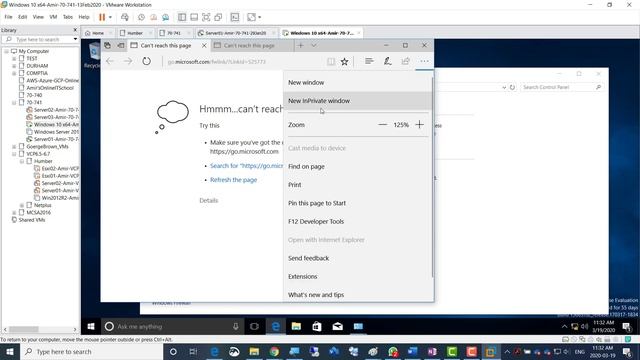The height and width of the screenshot is (360, 640).
Task: Open the File menu in VMware
Action: 8,17
